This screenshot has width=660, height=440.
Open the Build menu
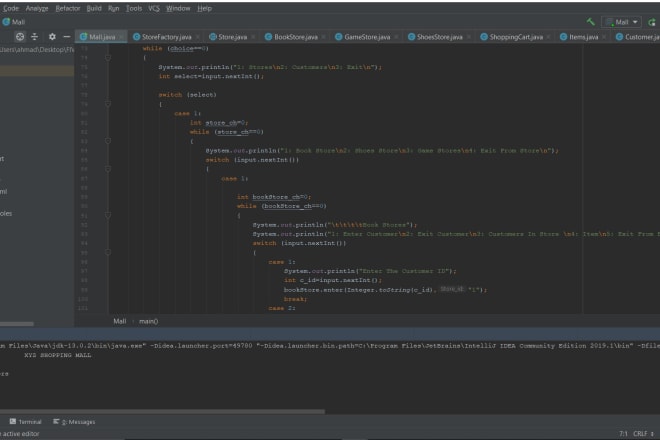click(94, 8)
